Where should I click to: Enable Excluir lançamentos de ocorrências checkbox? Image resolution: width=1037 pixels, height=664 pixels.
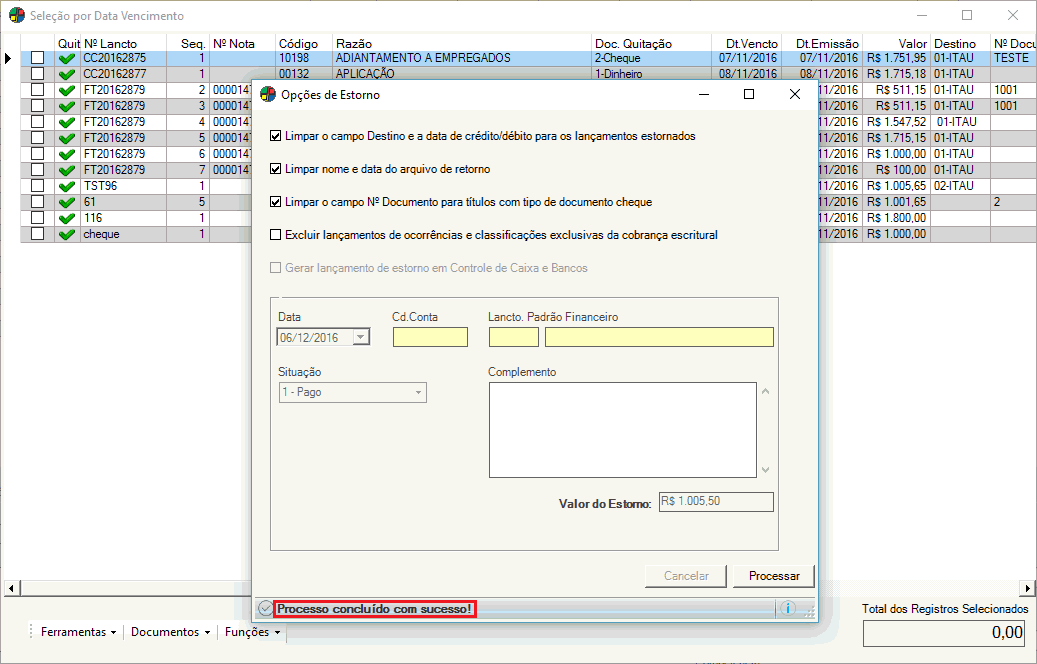tap(276, 235)
